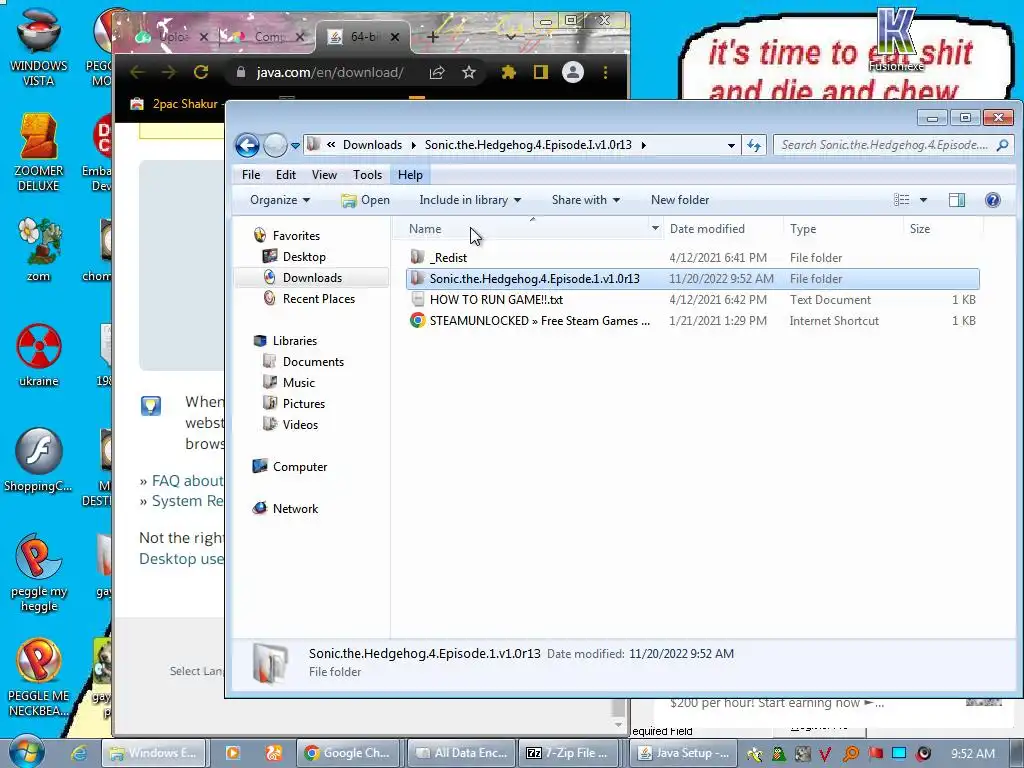Select HOW TO RUN GAME!!.txt file
The width and height of the screenshot is (1024, 768).
[x=692, y=300]
